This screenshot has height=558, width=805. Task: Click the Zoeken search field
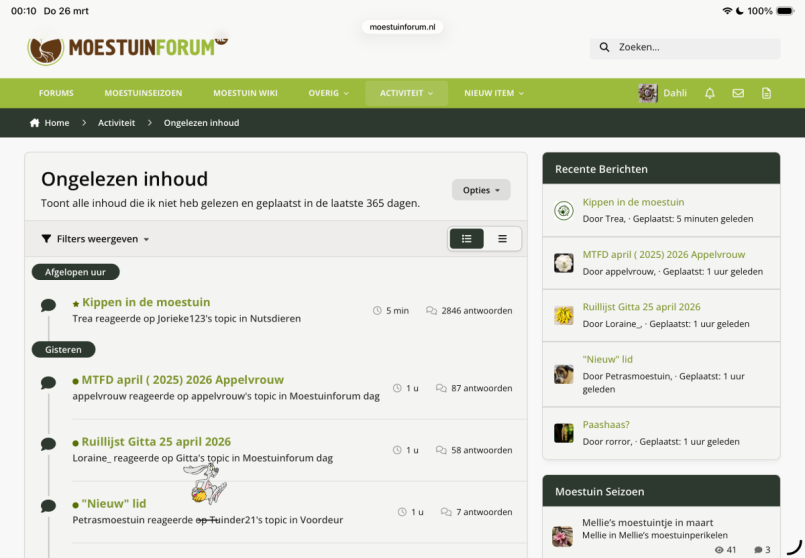click(695, 47)
